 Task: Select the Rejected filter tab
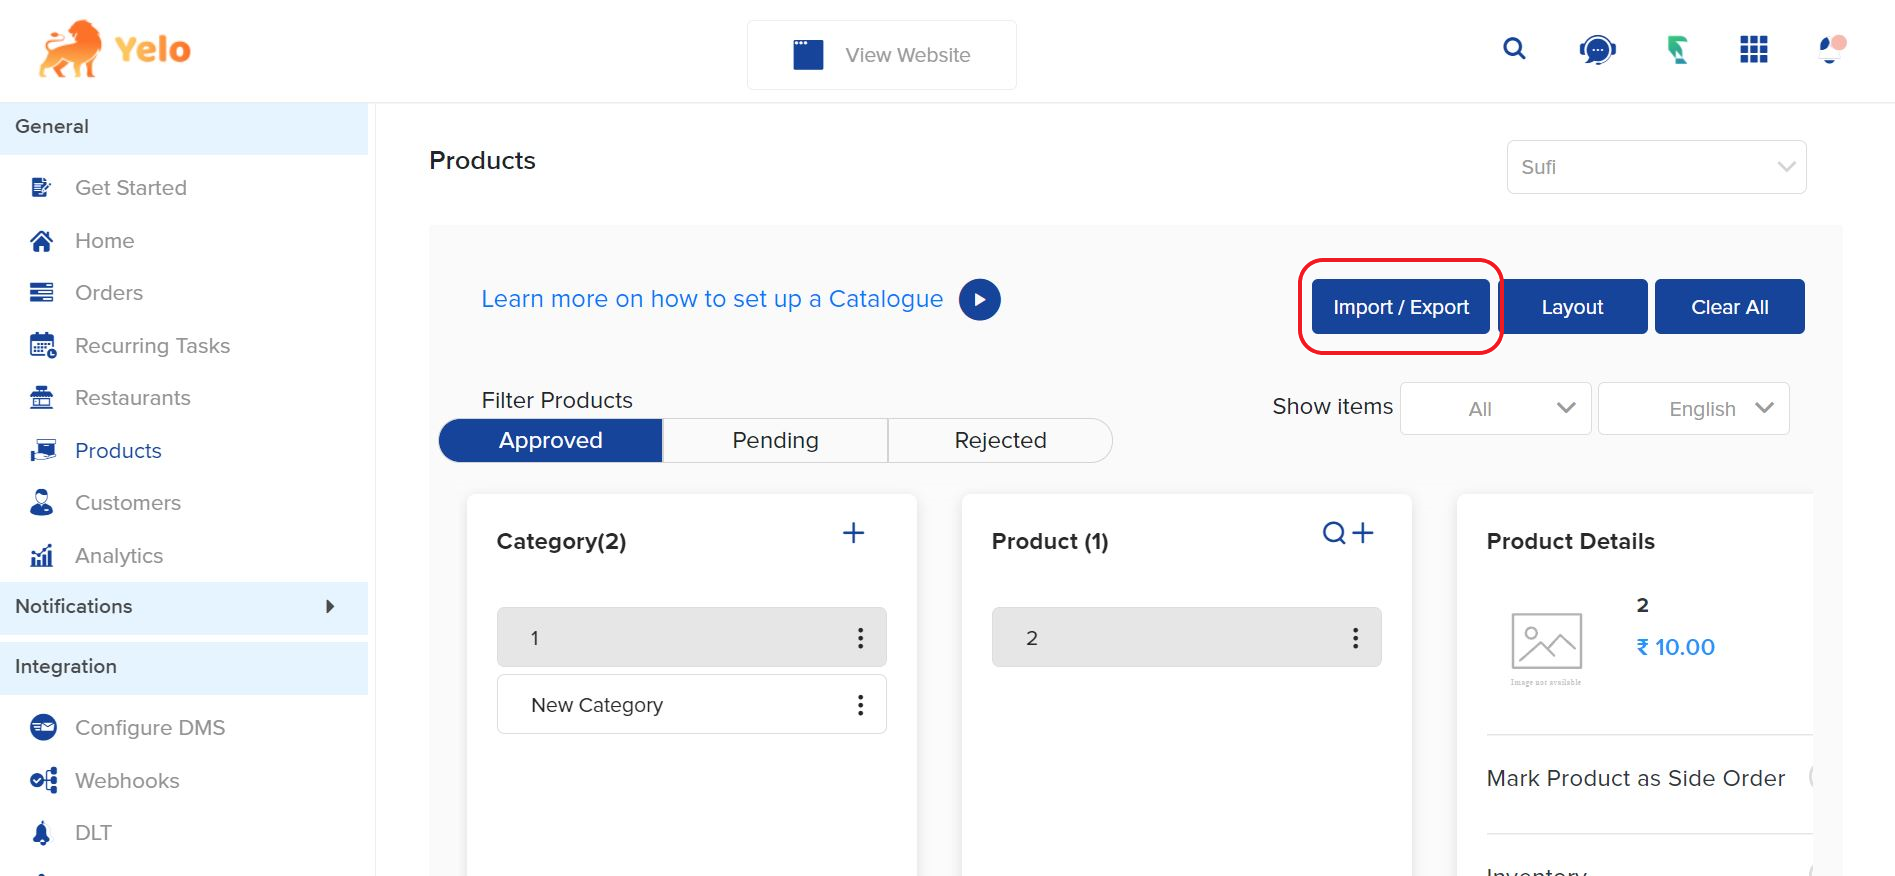[1000, 441]
